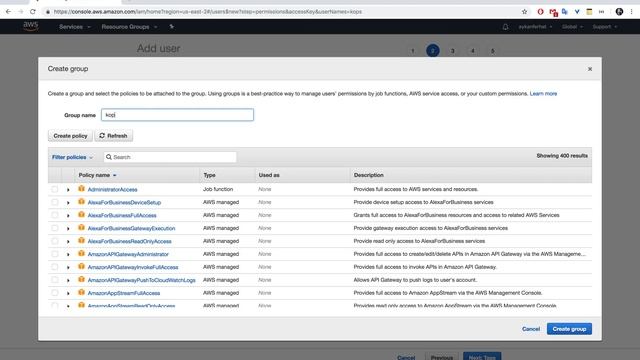The image size is (640, 360).
Task: Select the AmazonAPIGatewayInvokeFullAccess checkbox
Action: tap(55, 267)
